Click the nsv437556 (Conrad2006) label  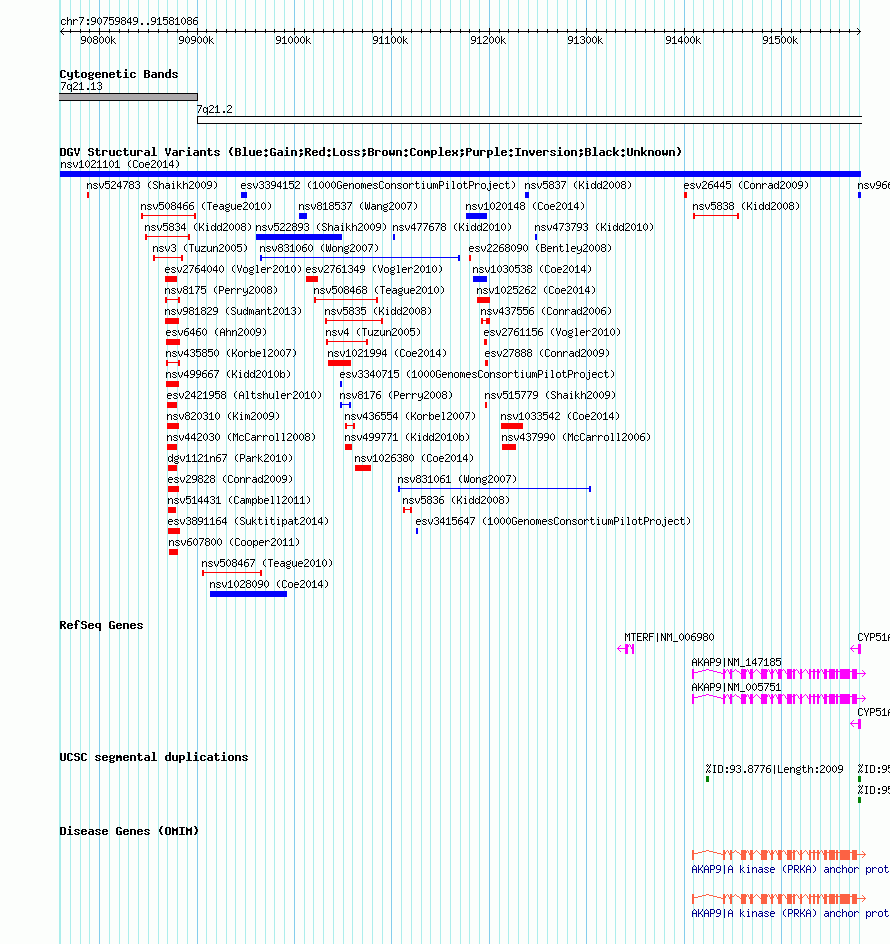(546, 312)
